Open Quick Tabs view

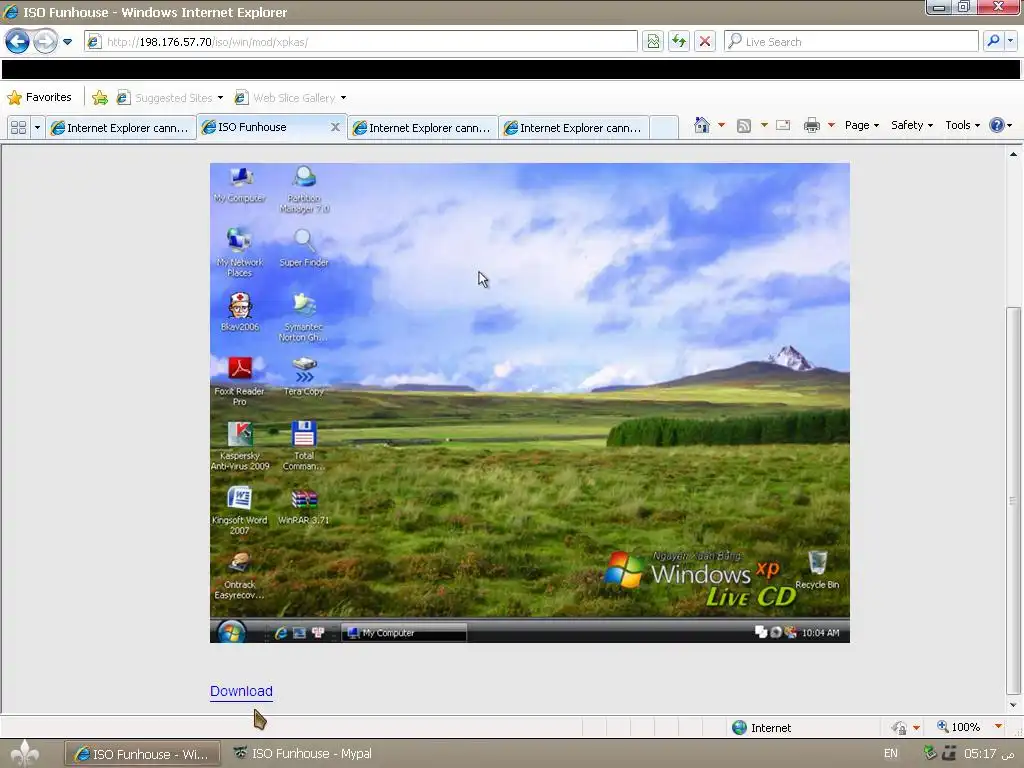point(18,127)
